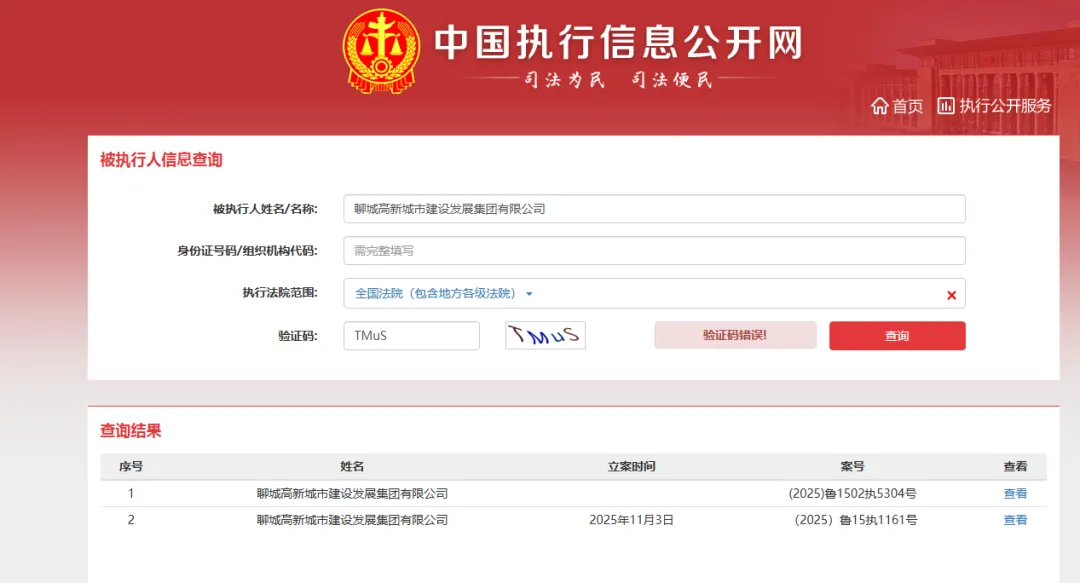Click company name in result row 2
Viewport: 1080px width, 583px height.
click(352, 520)
